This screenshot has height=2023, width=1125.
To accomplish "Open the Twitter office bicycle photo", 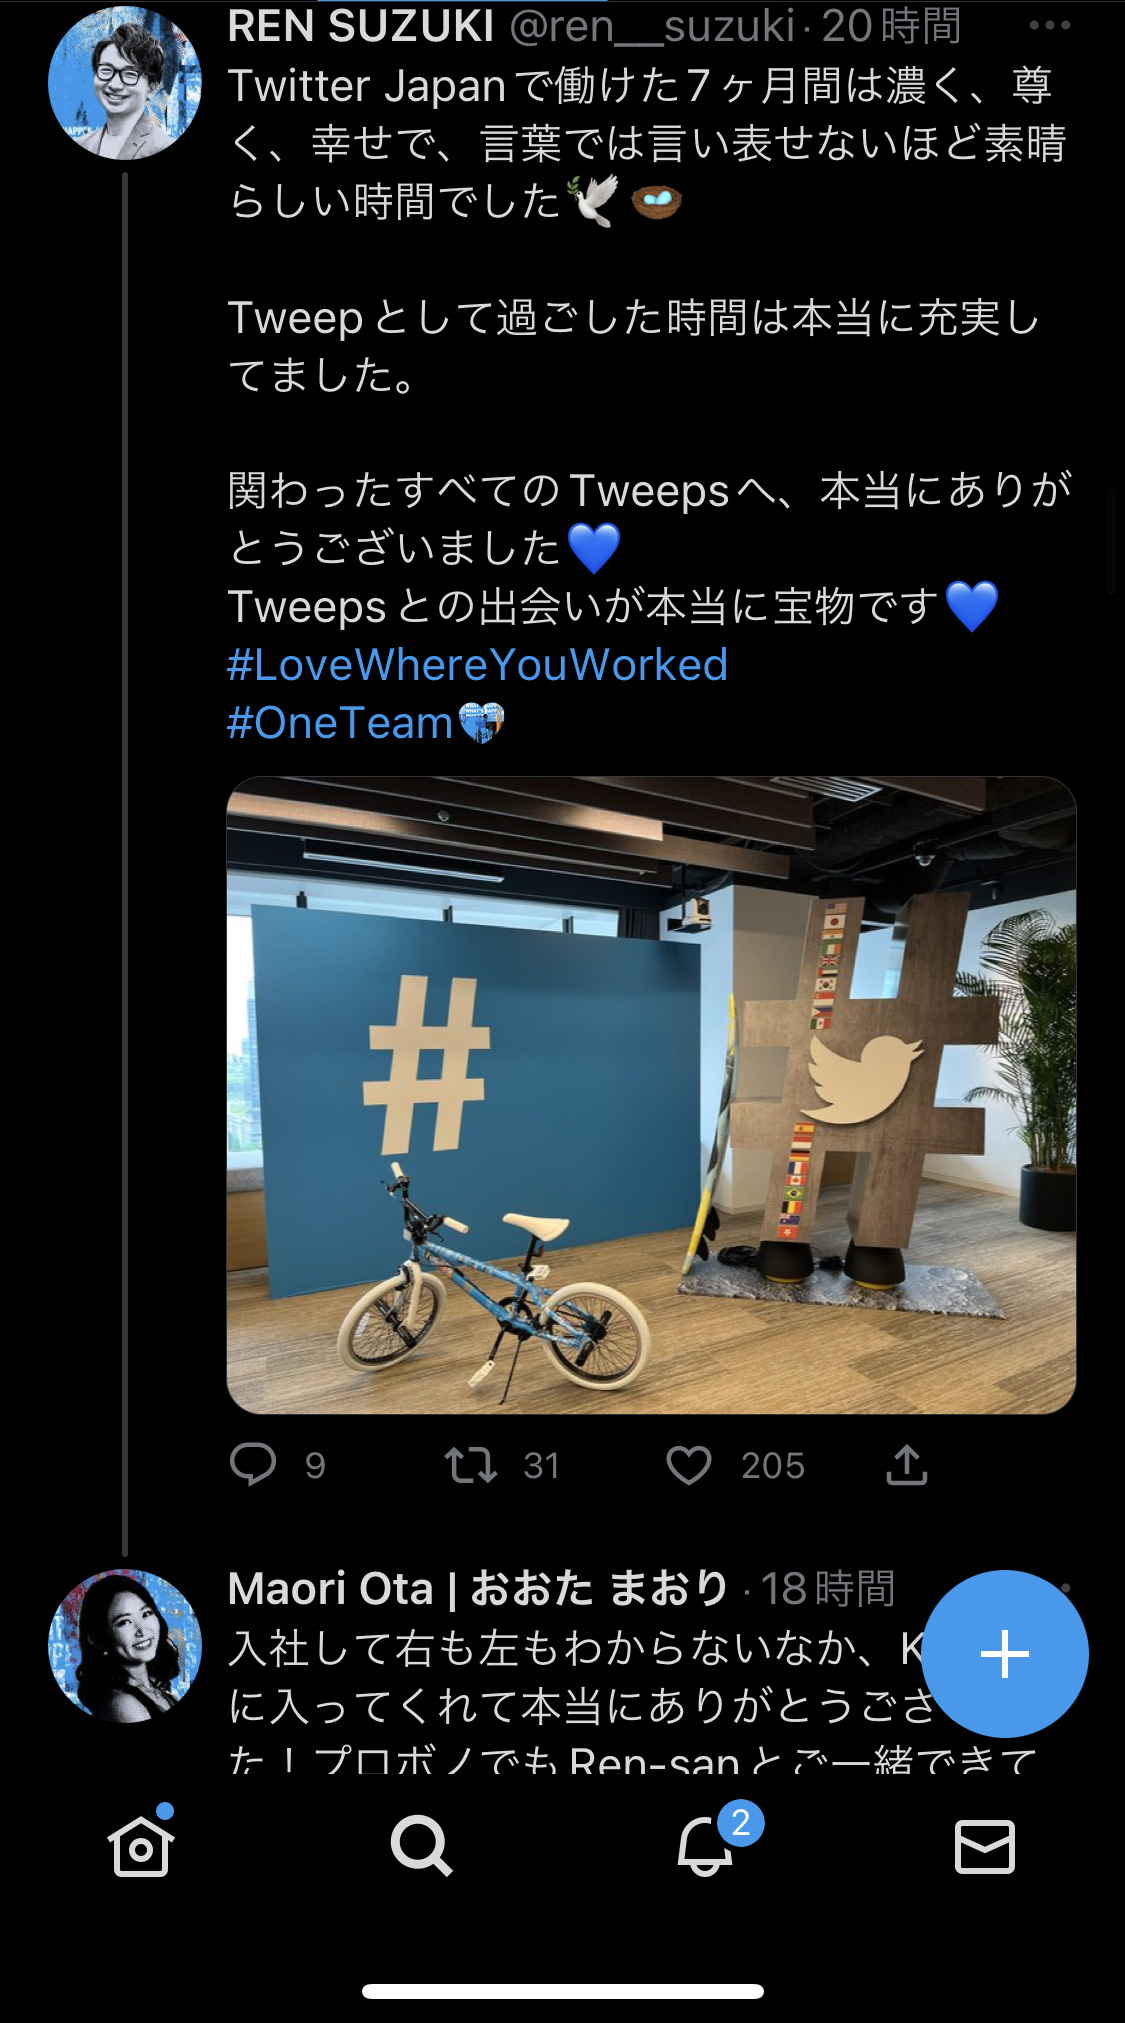I will click(x=651, y=1095).
